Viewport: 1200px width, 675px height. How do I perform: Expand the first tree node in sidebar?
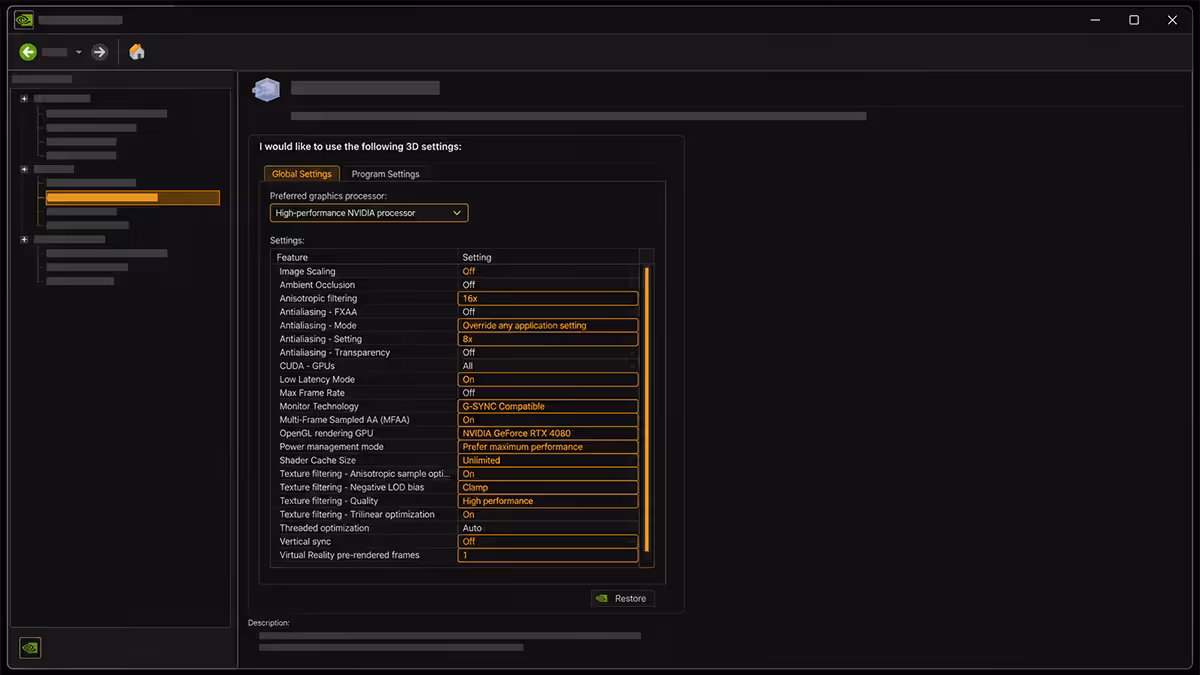[25, 98]
